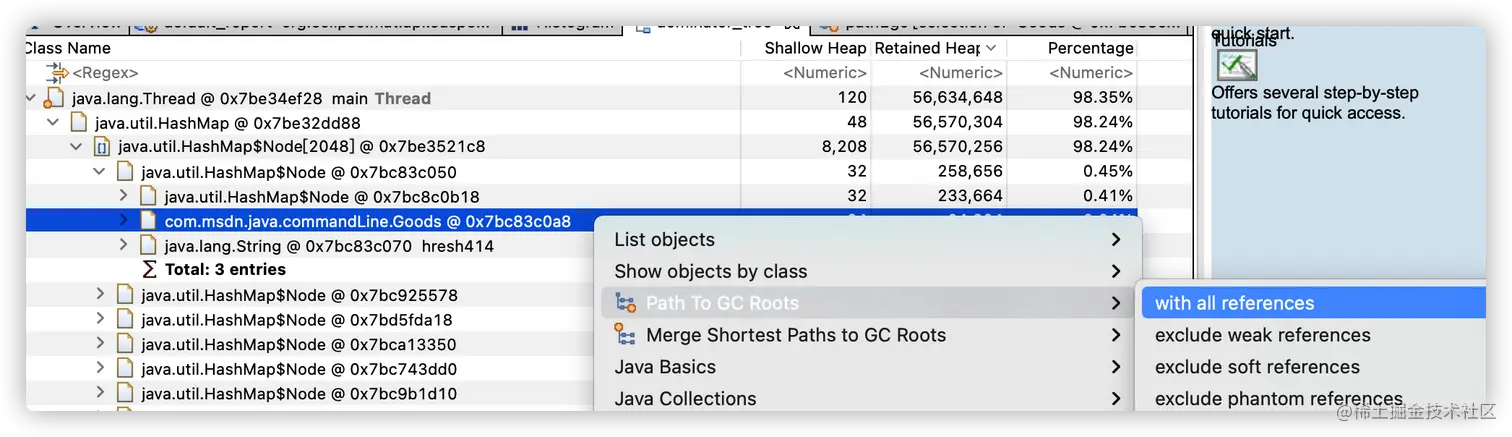Screen dimensions: 1512x437
Task: Collapse the java.lang.Thread main node
Action: (31, 98)
